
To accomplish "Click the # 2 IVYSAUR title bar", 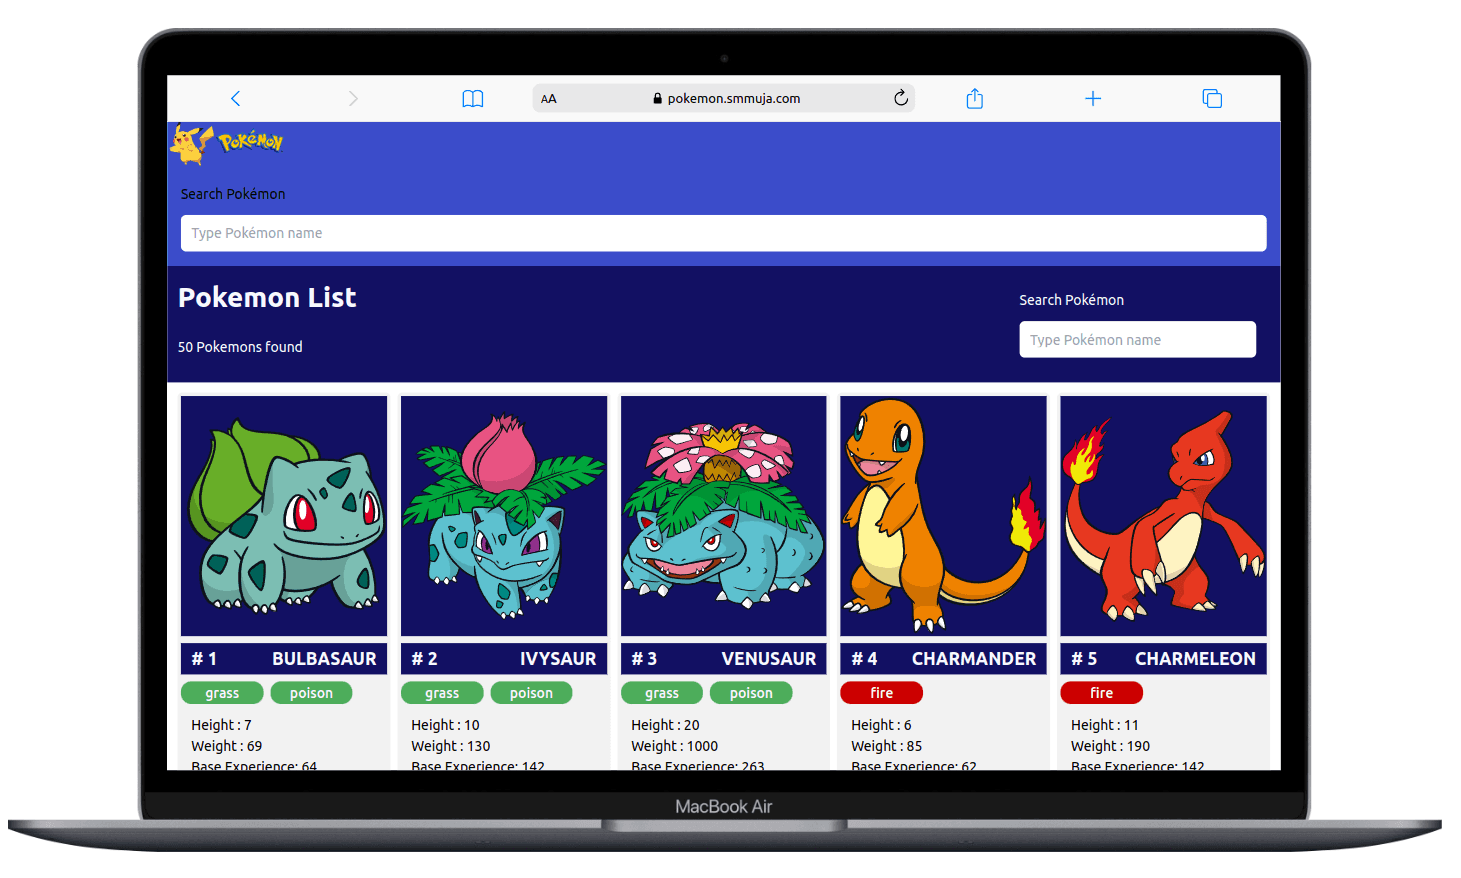I will tap(504, 659).
